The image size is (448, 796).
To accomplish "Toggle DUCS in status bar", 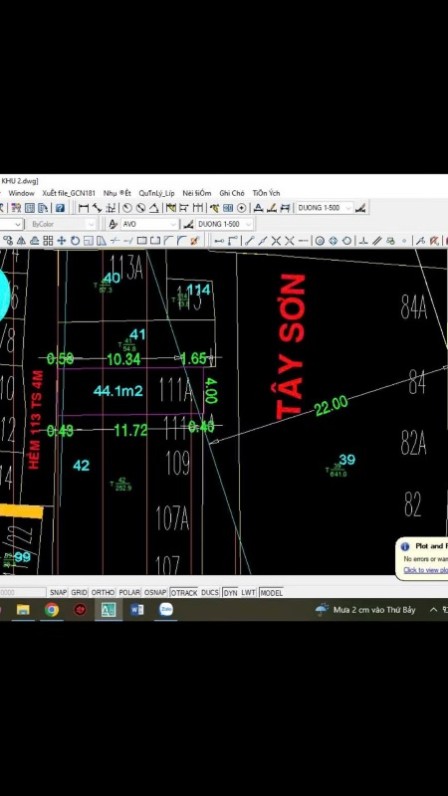I will pos(210,592).
